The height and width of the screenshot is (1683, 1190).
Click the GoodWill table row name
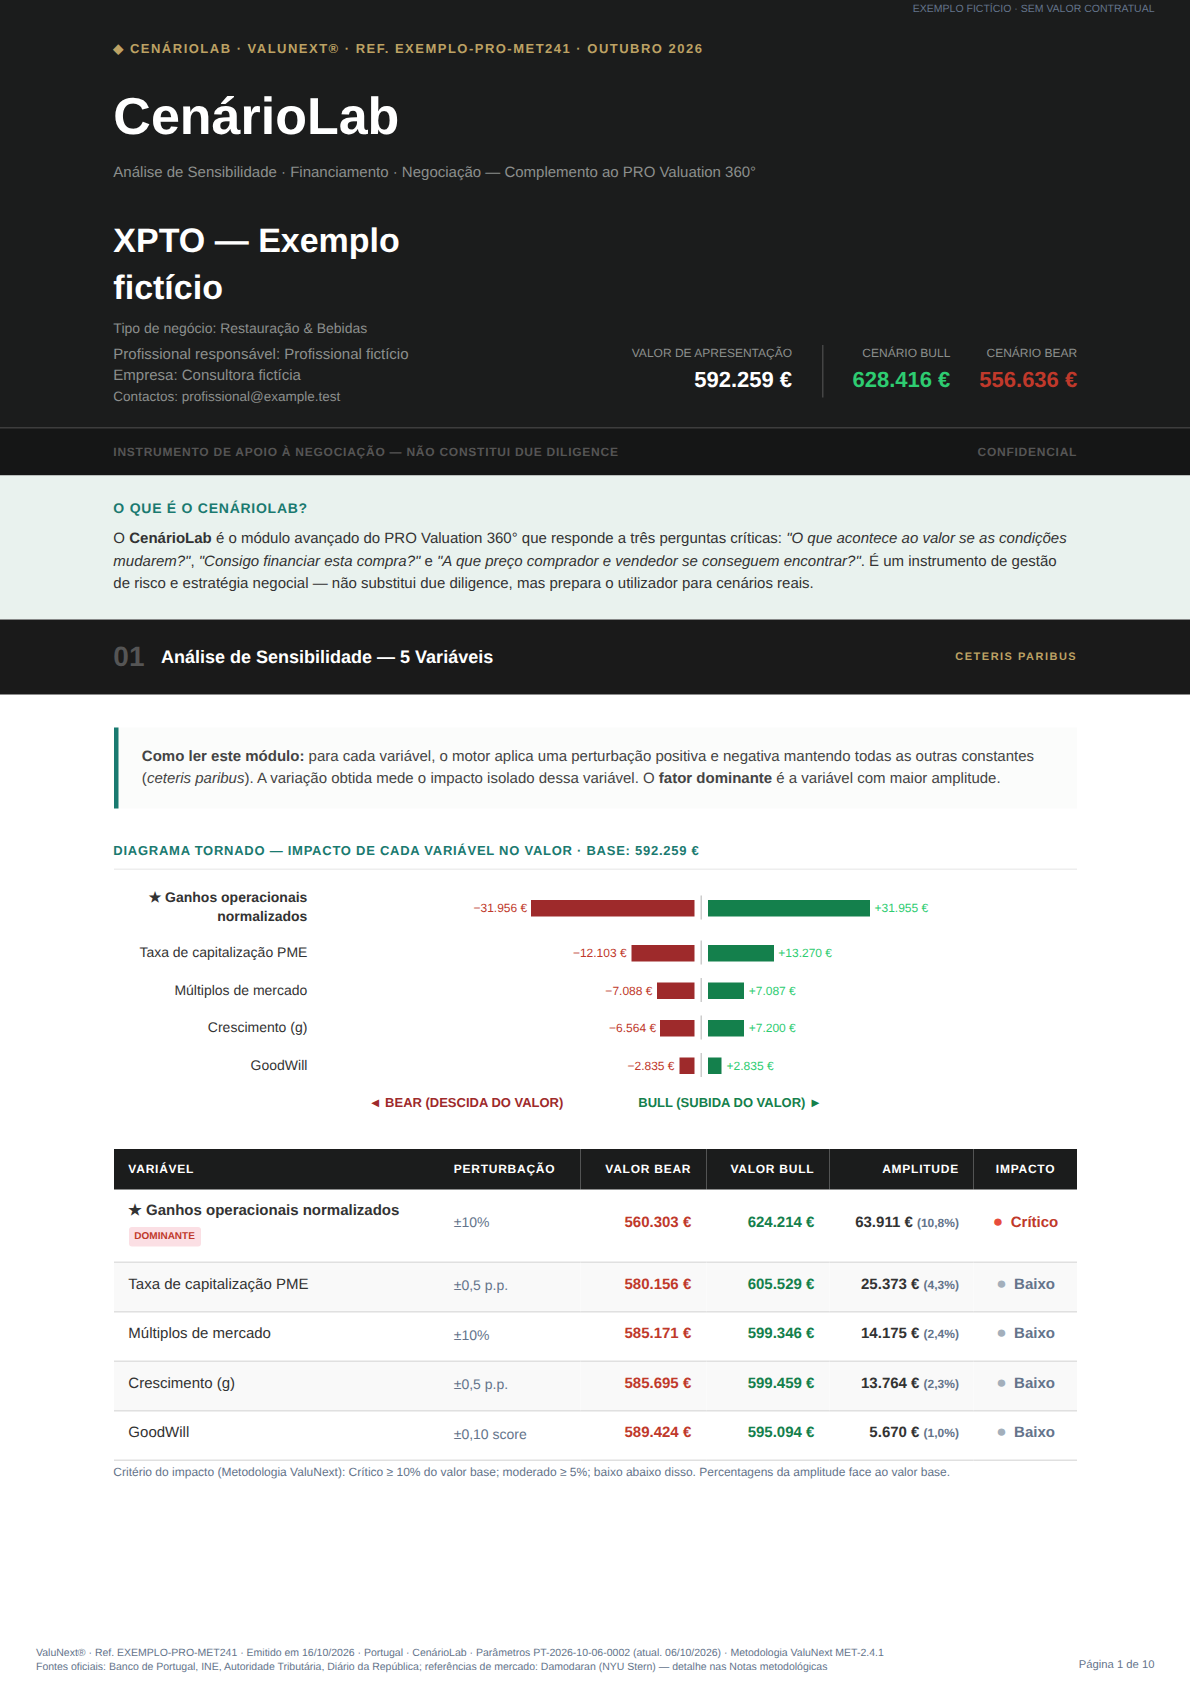click(159, 1432)
